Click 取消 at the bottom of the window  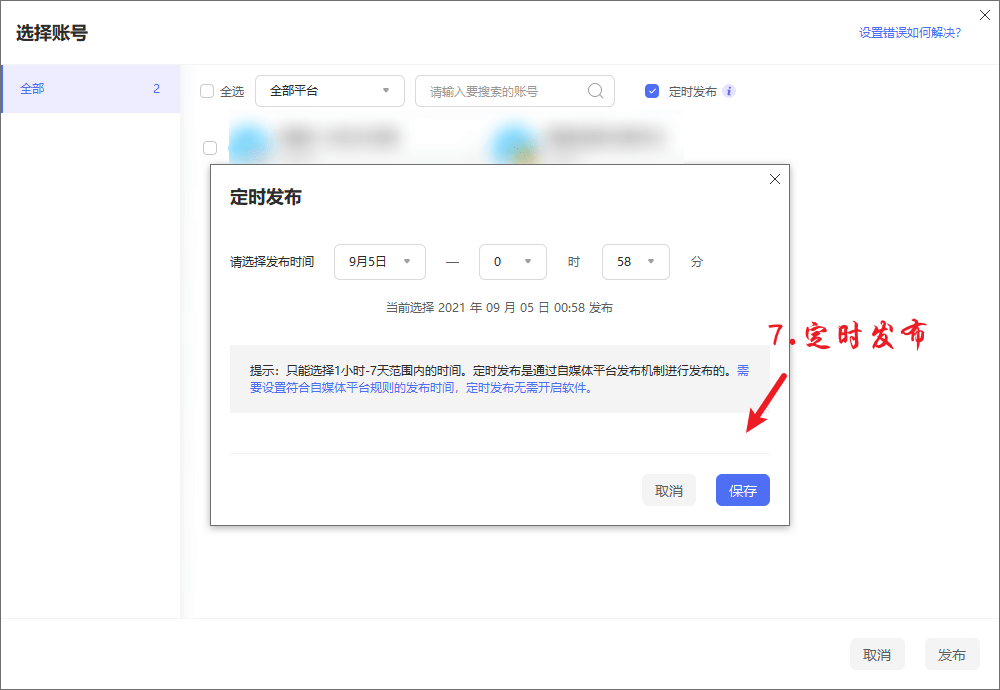[877, 654]
